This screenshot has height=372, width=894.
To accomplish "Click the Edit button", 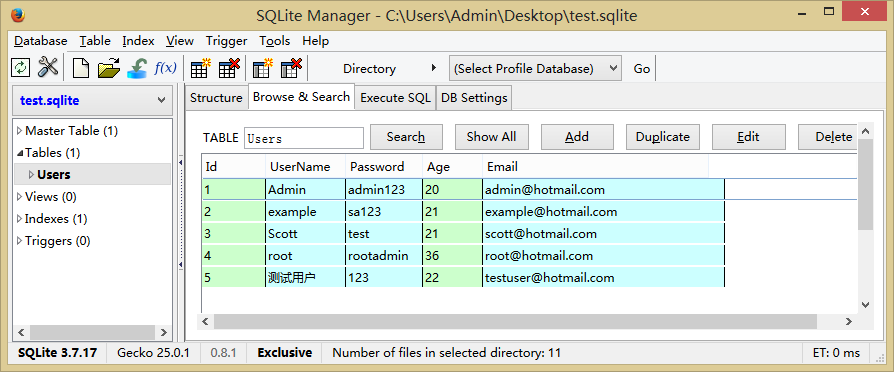I will point(749,137).
